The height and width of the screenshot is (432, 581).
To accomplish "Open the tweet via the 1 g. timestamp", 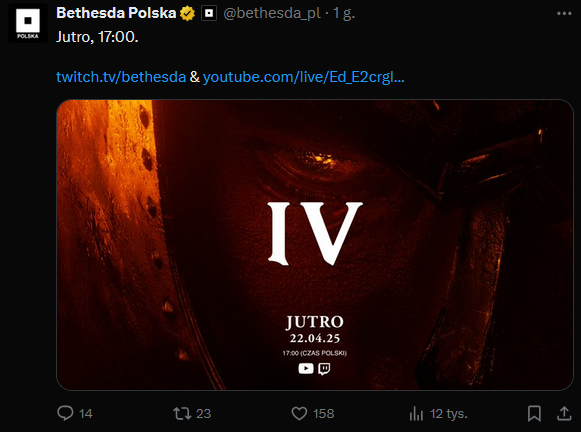I will coord(344,13).
